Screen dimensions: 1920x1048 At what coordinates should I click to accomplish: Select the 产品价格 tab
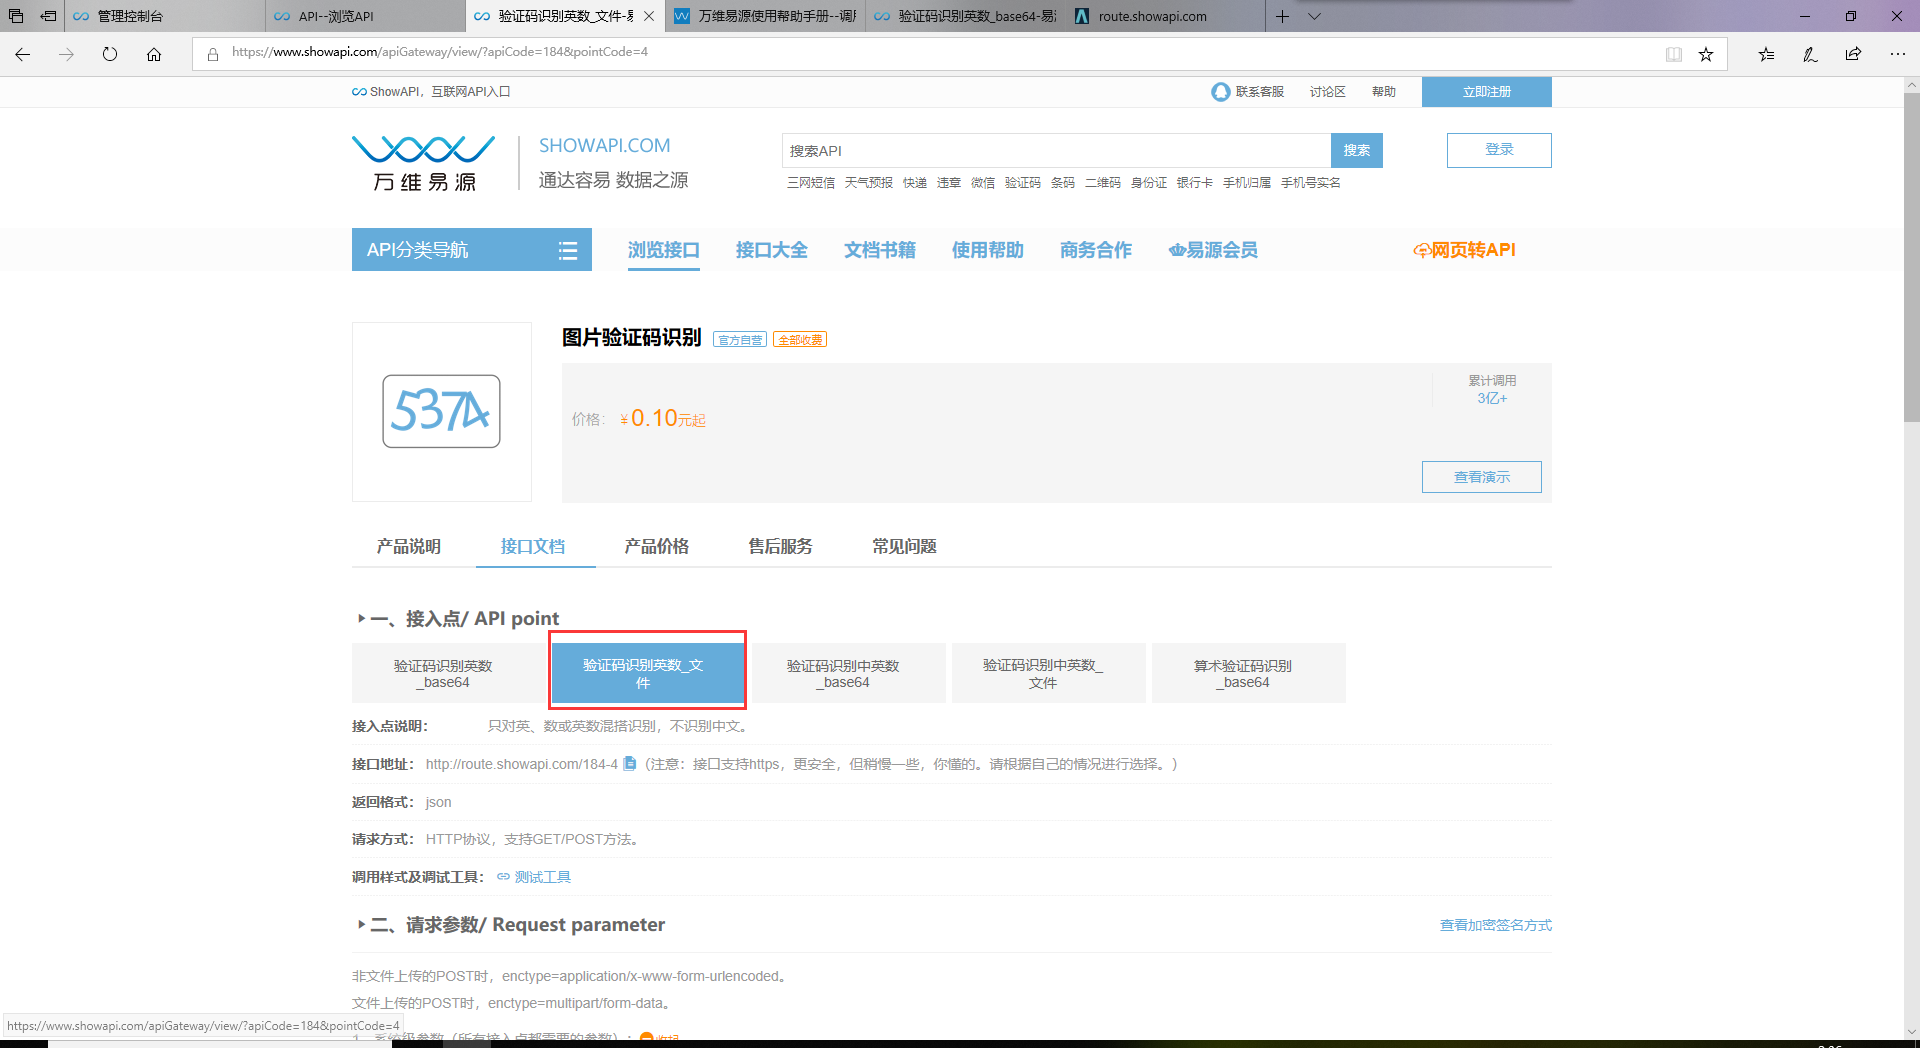(657, 546)
